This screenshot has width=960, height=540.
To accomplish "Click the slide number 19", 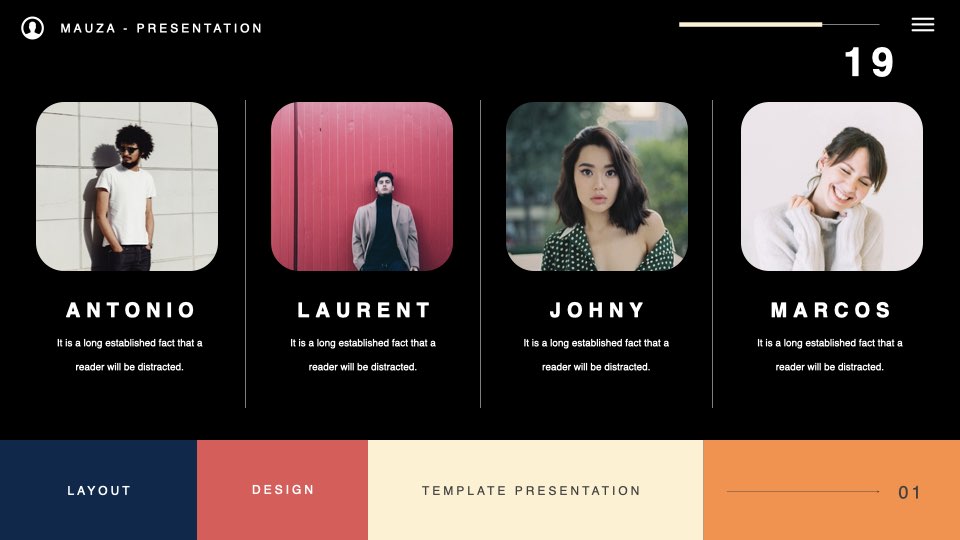I will (869, 62).
